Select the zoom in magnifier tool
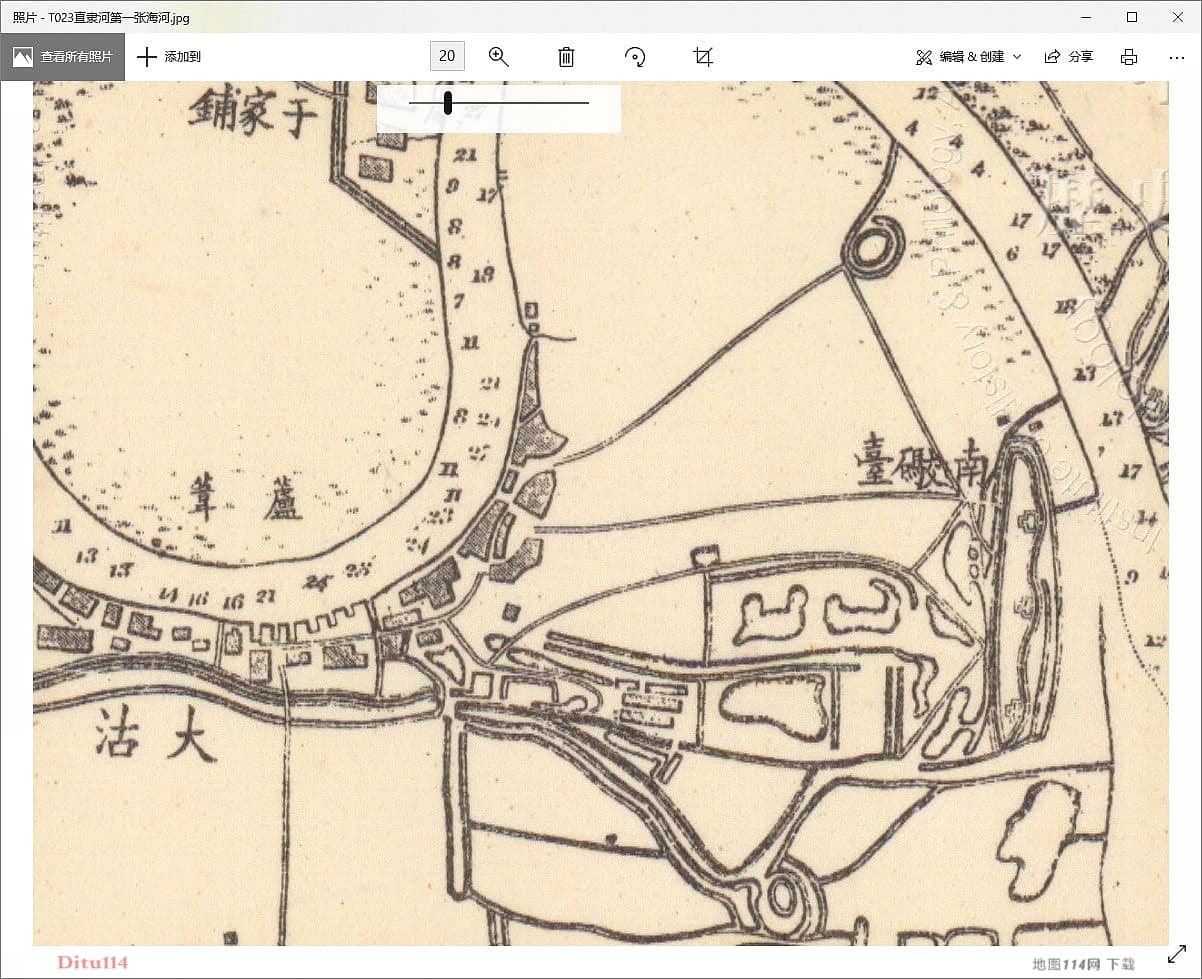The width and height of the screenshot is (1202, 979). point(499,57)
